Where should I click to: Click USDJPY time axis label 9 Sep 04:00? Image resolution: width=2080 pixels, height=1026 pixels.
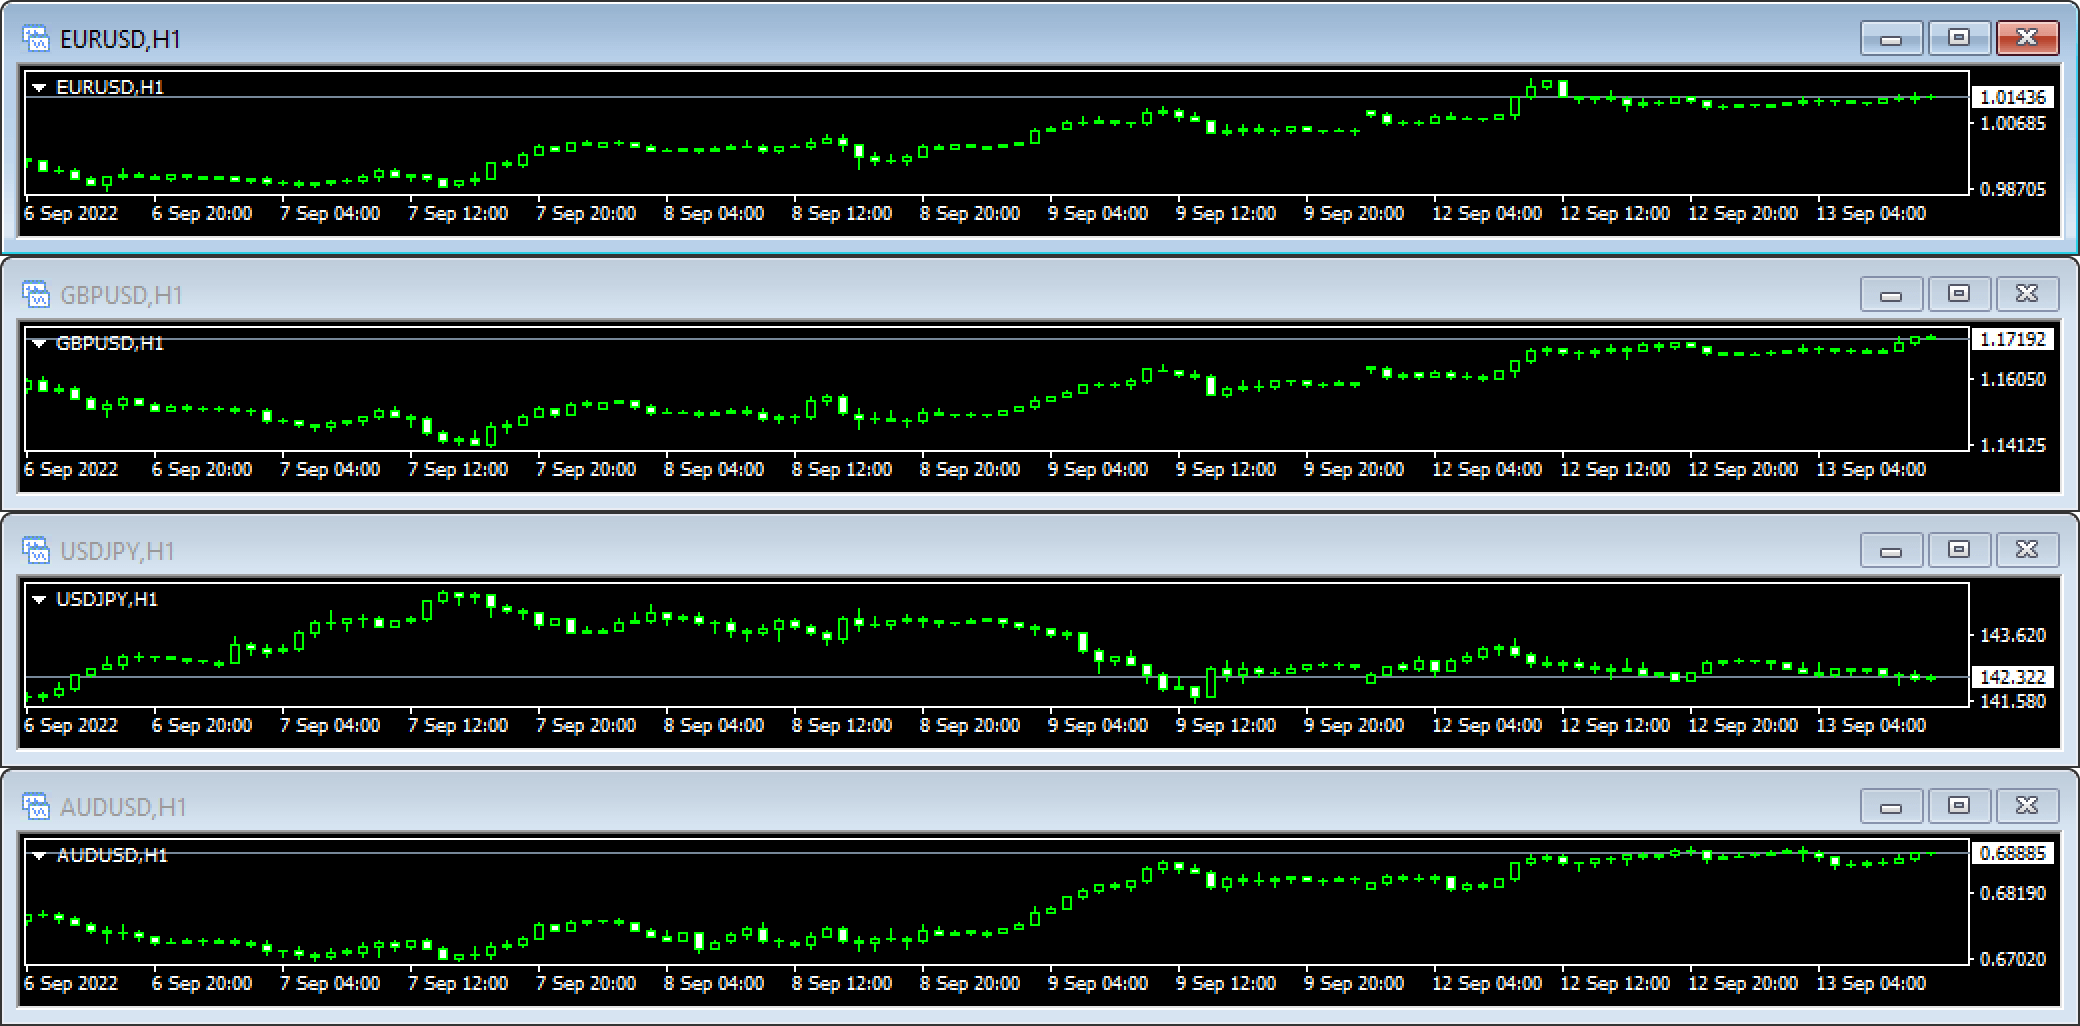coord(1098,726)
